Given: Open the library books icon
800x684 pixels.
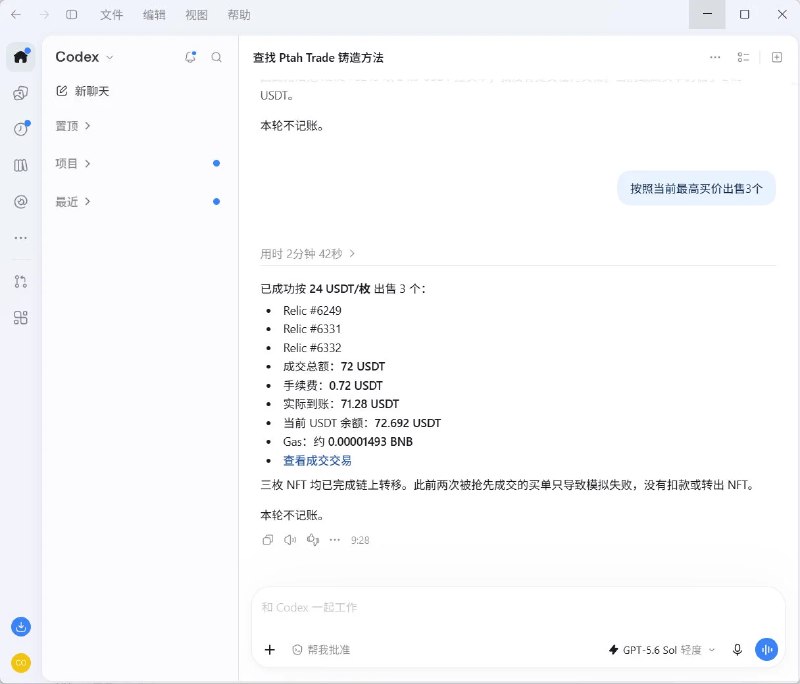Looking at the screenshot, I should click(21, 165).
